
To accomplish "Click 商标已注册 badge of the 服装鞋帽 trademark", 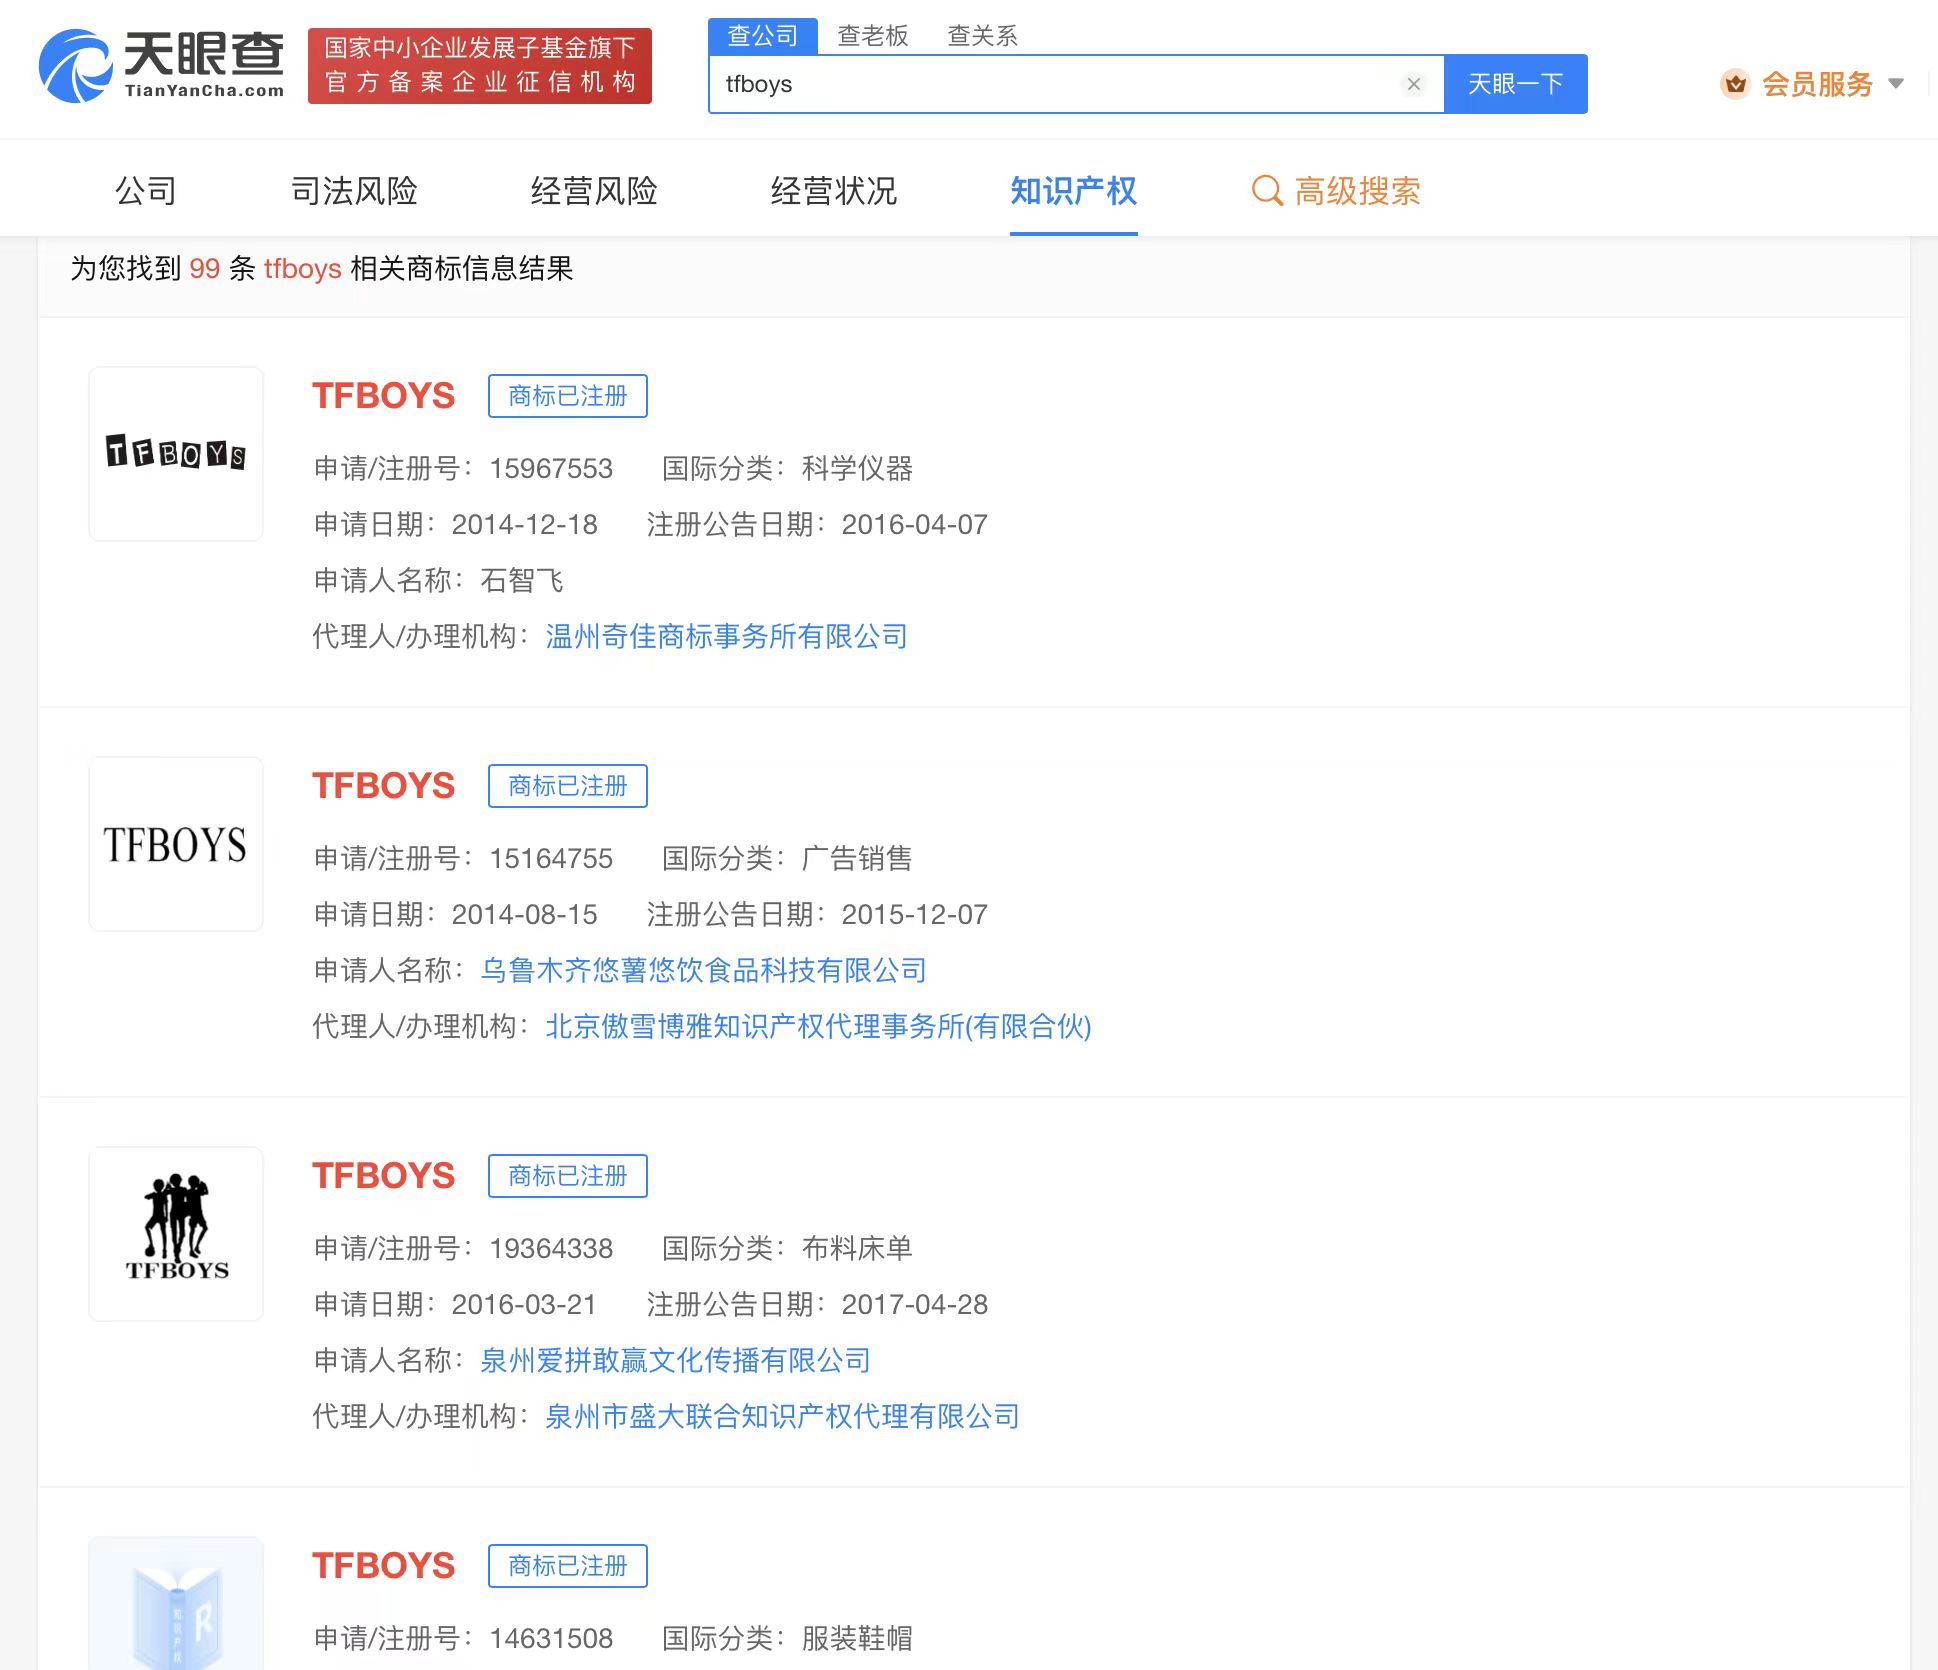I will pos(568,1566).
